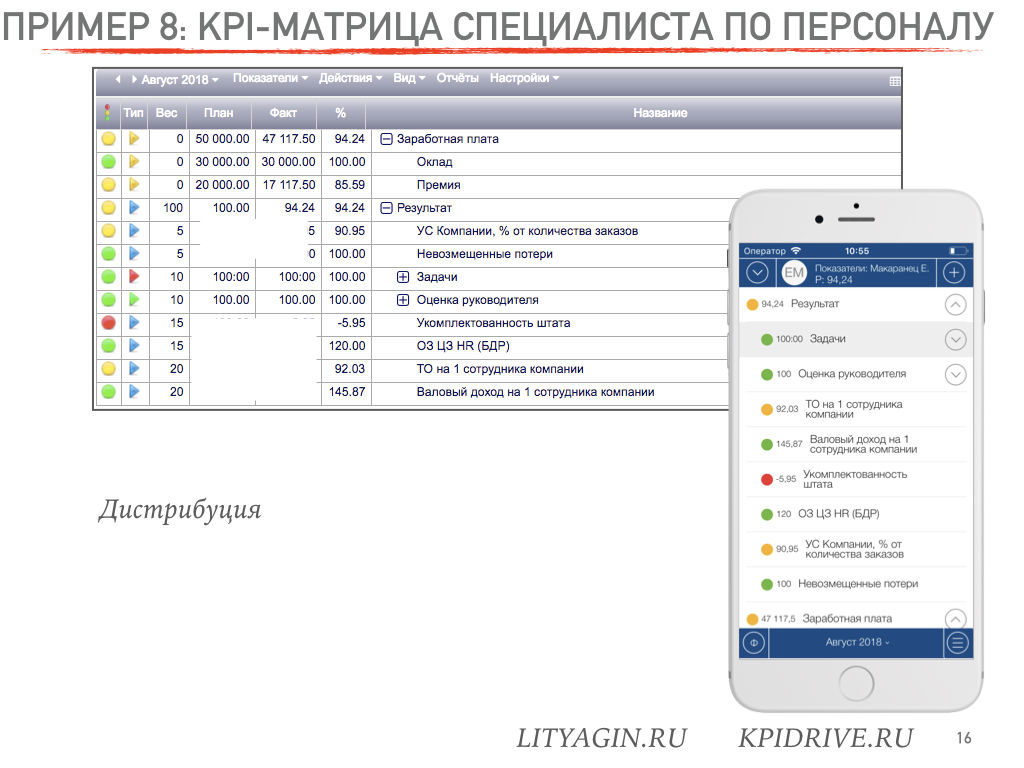Sort by the Тип column header
Viewport: 1024px width, 768px height.
click(x=133, y=113)
